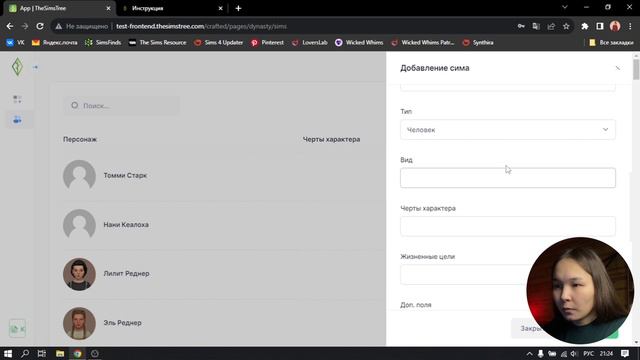Open VK bookmark

[15, 42]
